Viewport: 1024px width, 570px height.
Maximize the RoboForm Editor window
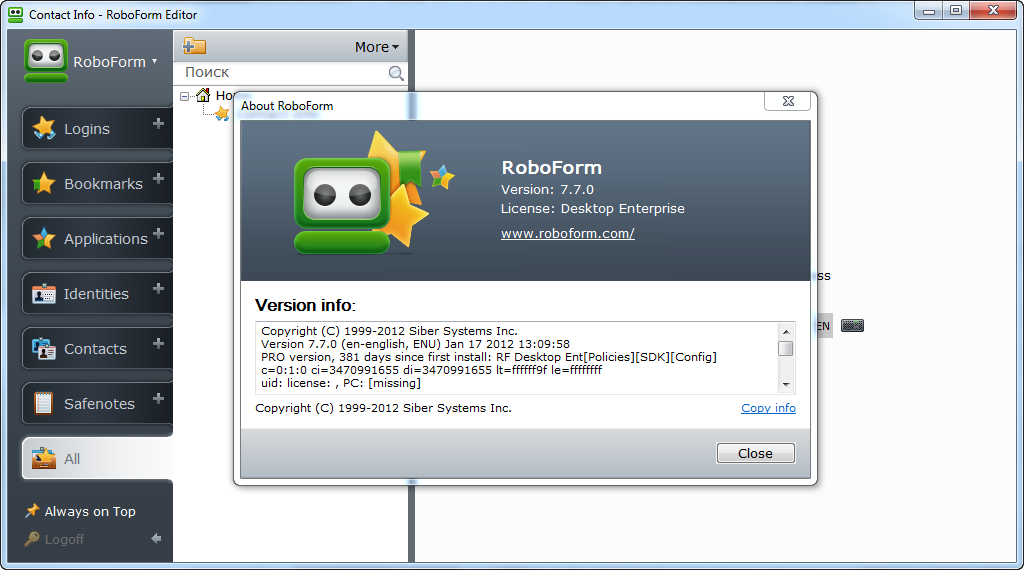[x=956, y=10]
